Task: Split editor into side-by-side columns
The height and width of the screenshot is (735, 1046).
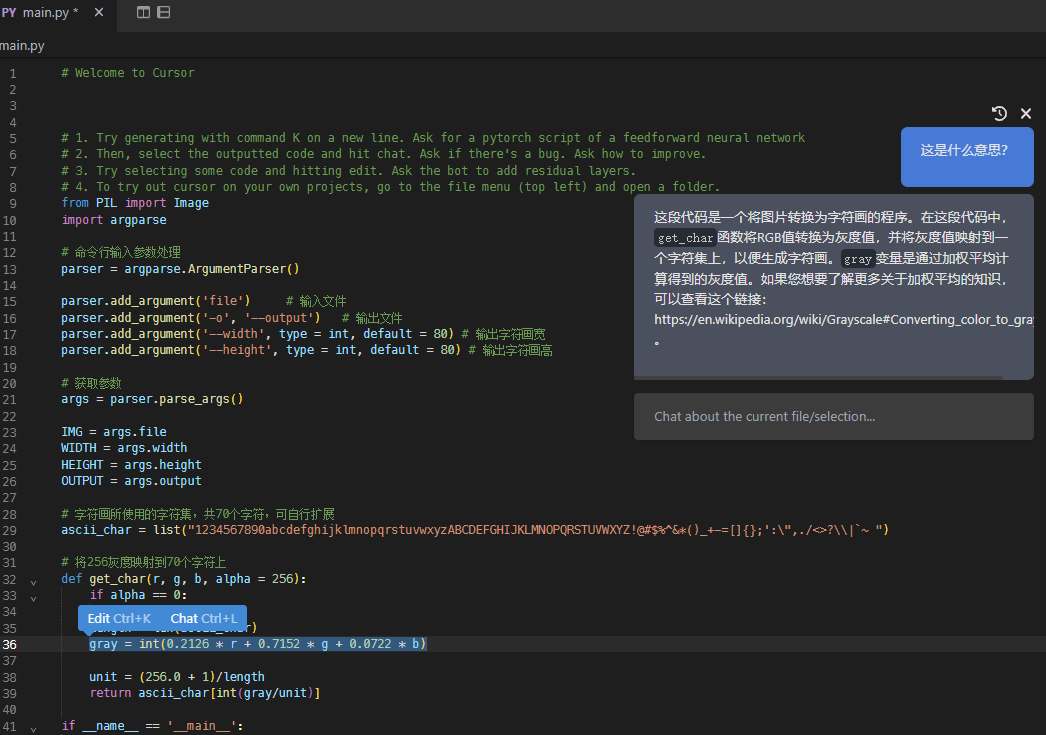Action: [143, 13]
